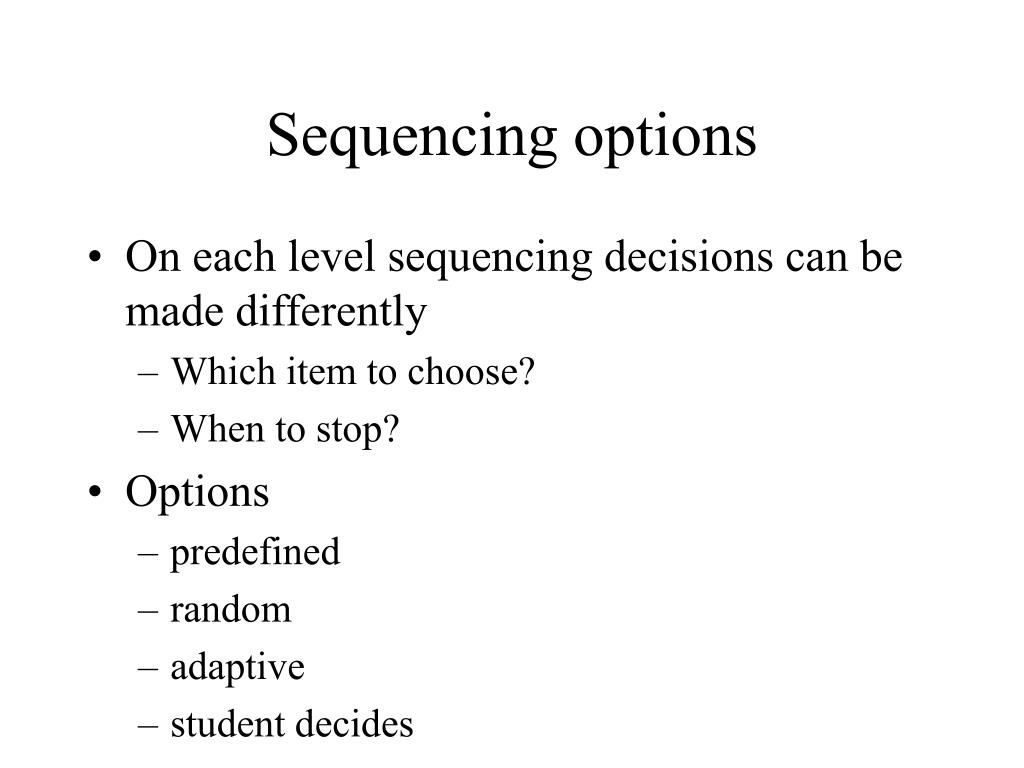Select the first bullet about sequencing decisions
1024x768 pixels.
click(x=514, y=284)
